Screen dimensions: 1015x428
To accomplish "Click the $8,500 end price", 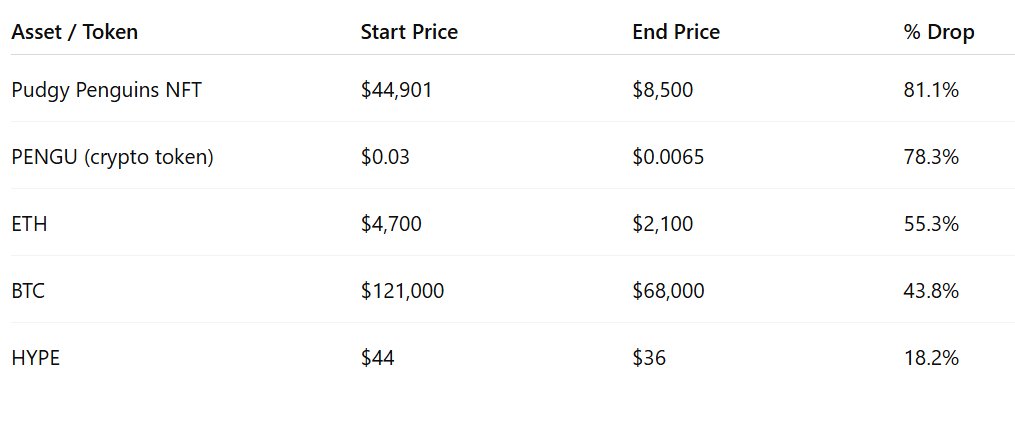I will [x=663, y=90].
